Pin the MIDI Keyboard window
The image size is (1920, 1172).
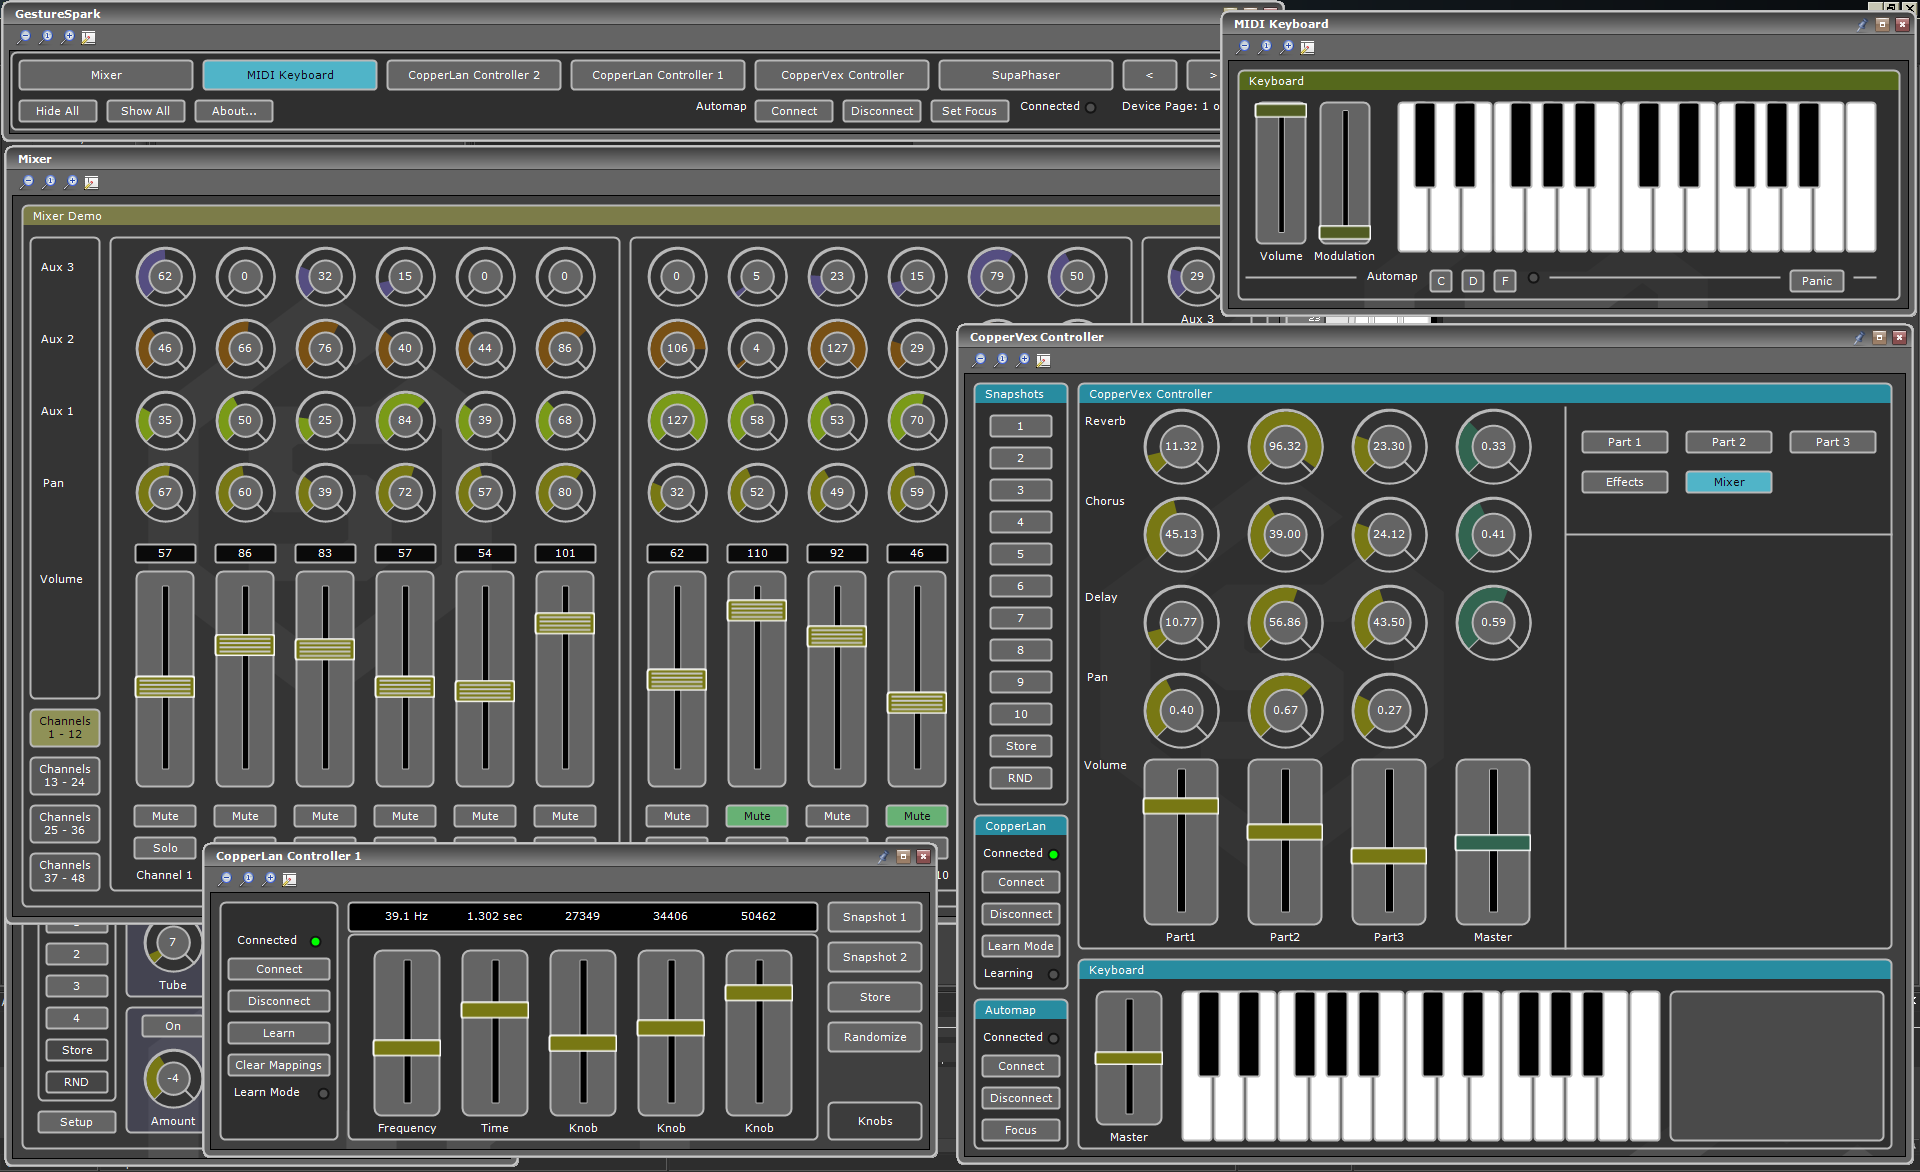pyautogui.click(x=1862, y=25)
